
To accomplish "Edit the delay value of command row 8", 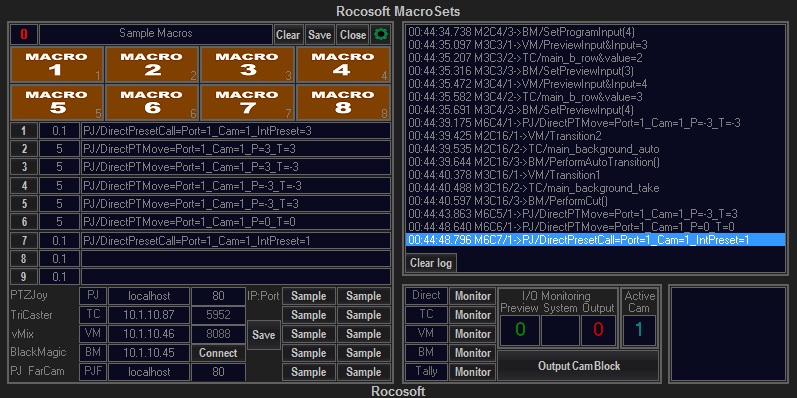I will (x=59, y=259).
